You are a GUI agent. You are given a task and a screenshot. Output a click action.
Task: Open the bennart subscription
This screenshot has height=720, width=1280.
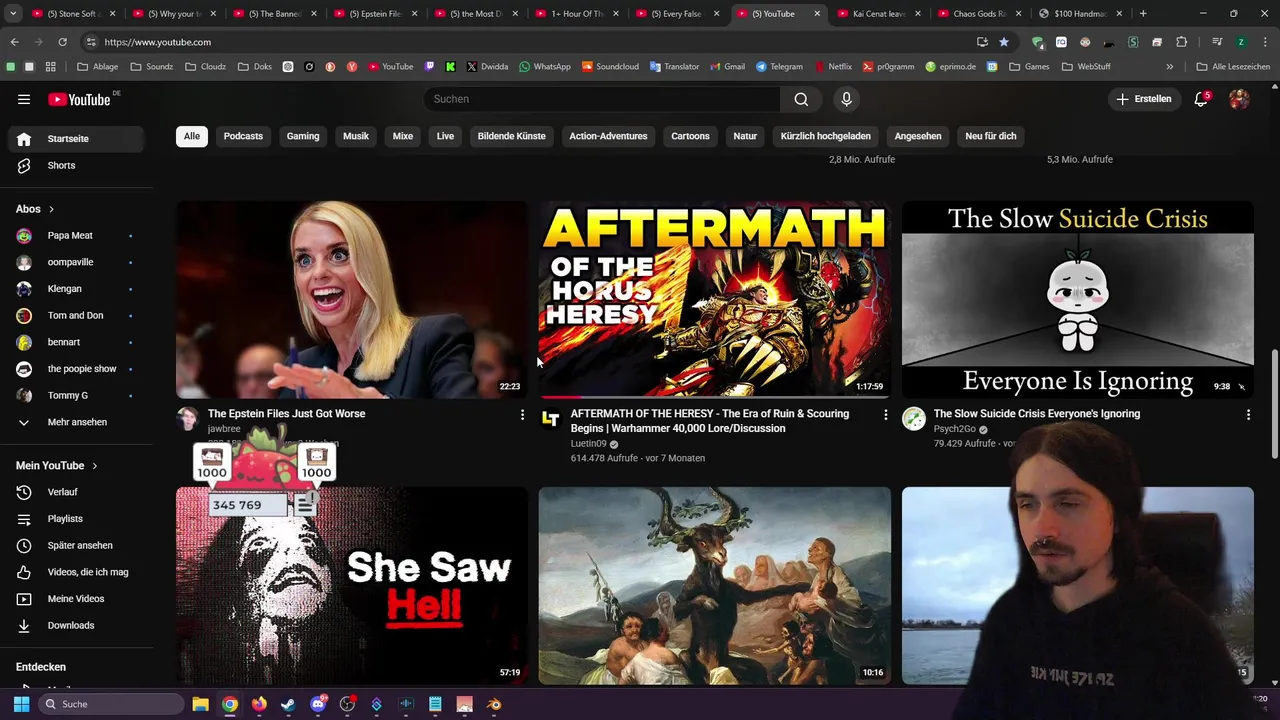point(76,342)
